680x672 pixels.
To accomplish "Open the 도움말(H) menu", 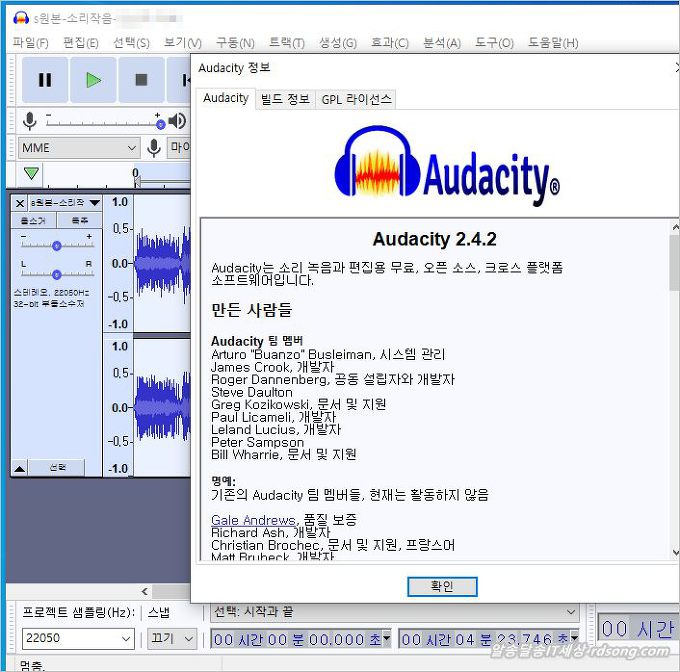I will click(x=553, y=42).
